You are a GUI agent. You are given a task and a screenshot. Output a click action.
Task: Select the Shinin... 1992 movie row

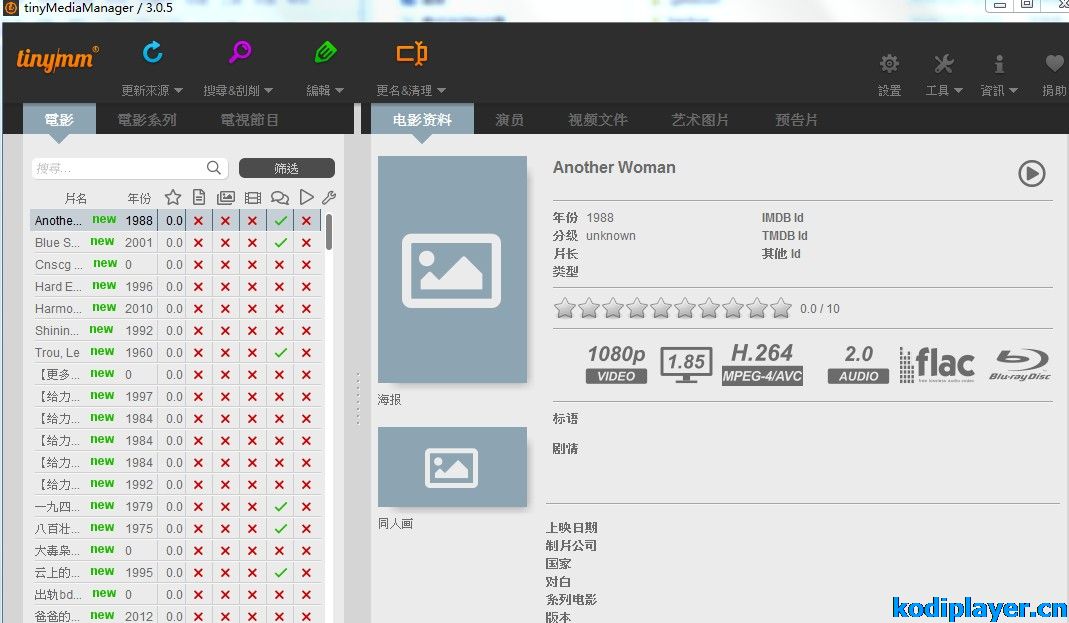[x=176, y=331]
